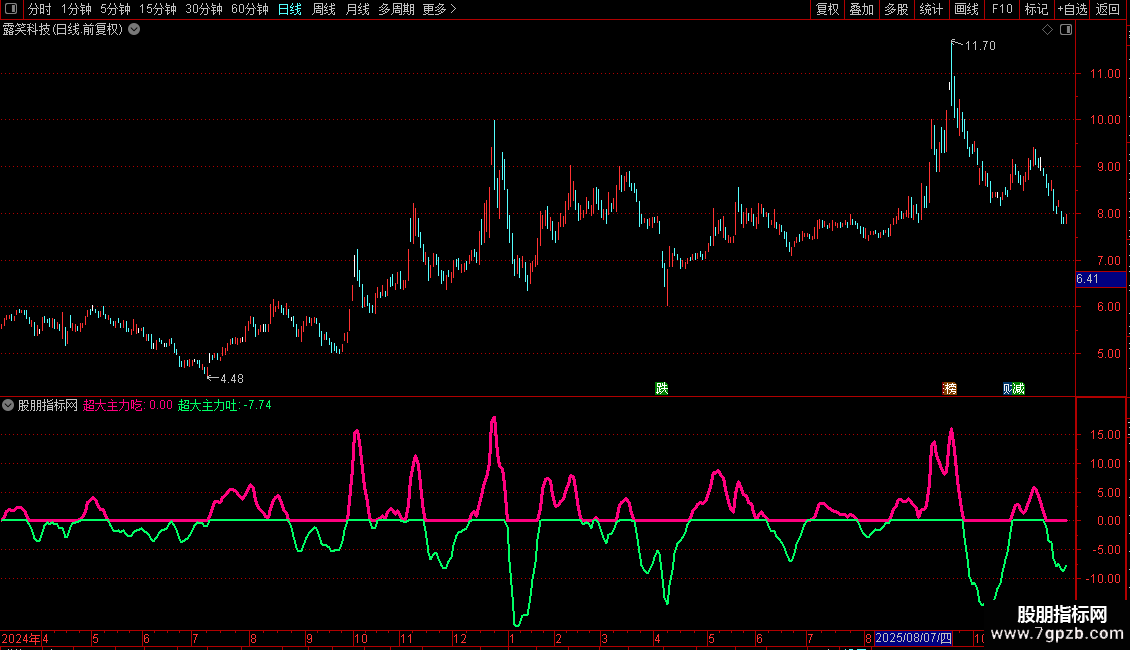1130x650 pixels.
Task: Click 超大主力吐 indicator value label
Action: click(x=225, y=406)
